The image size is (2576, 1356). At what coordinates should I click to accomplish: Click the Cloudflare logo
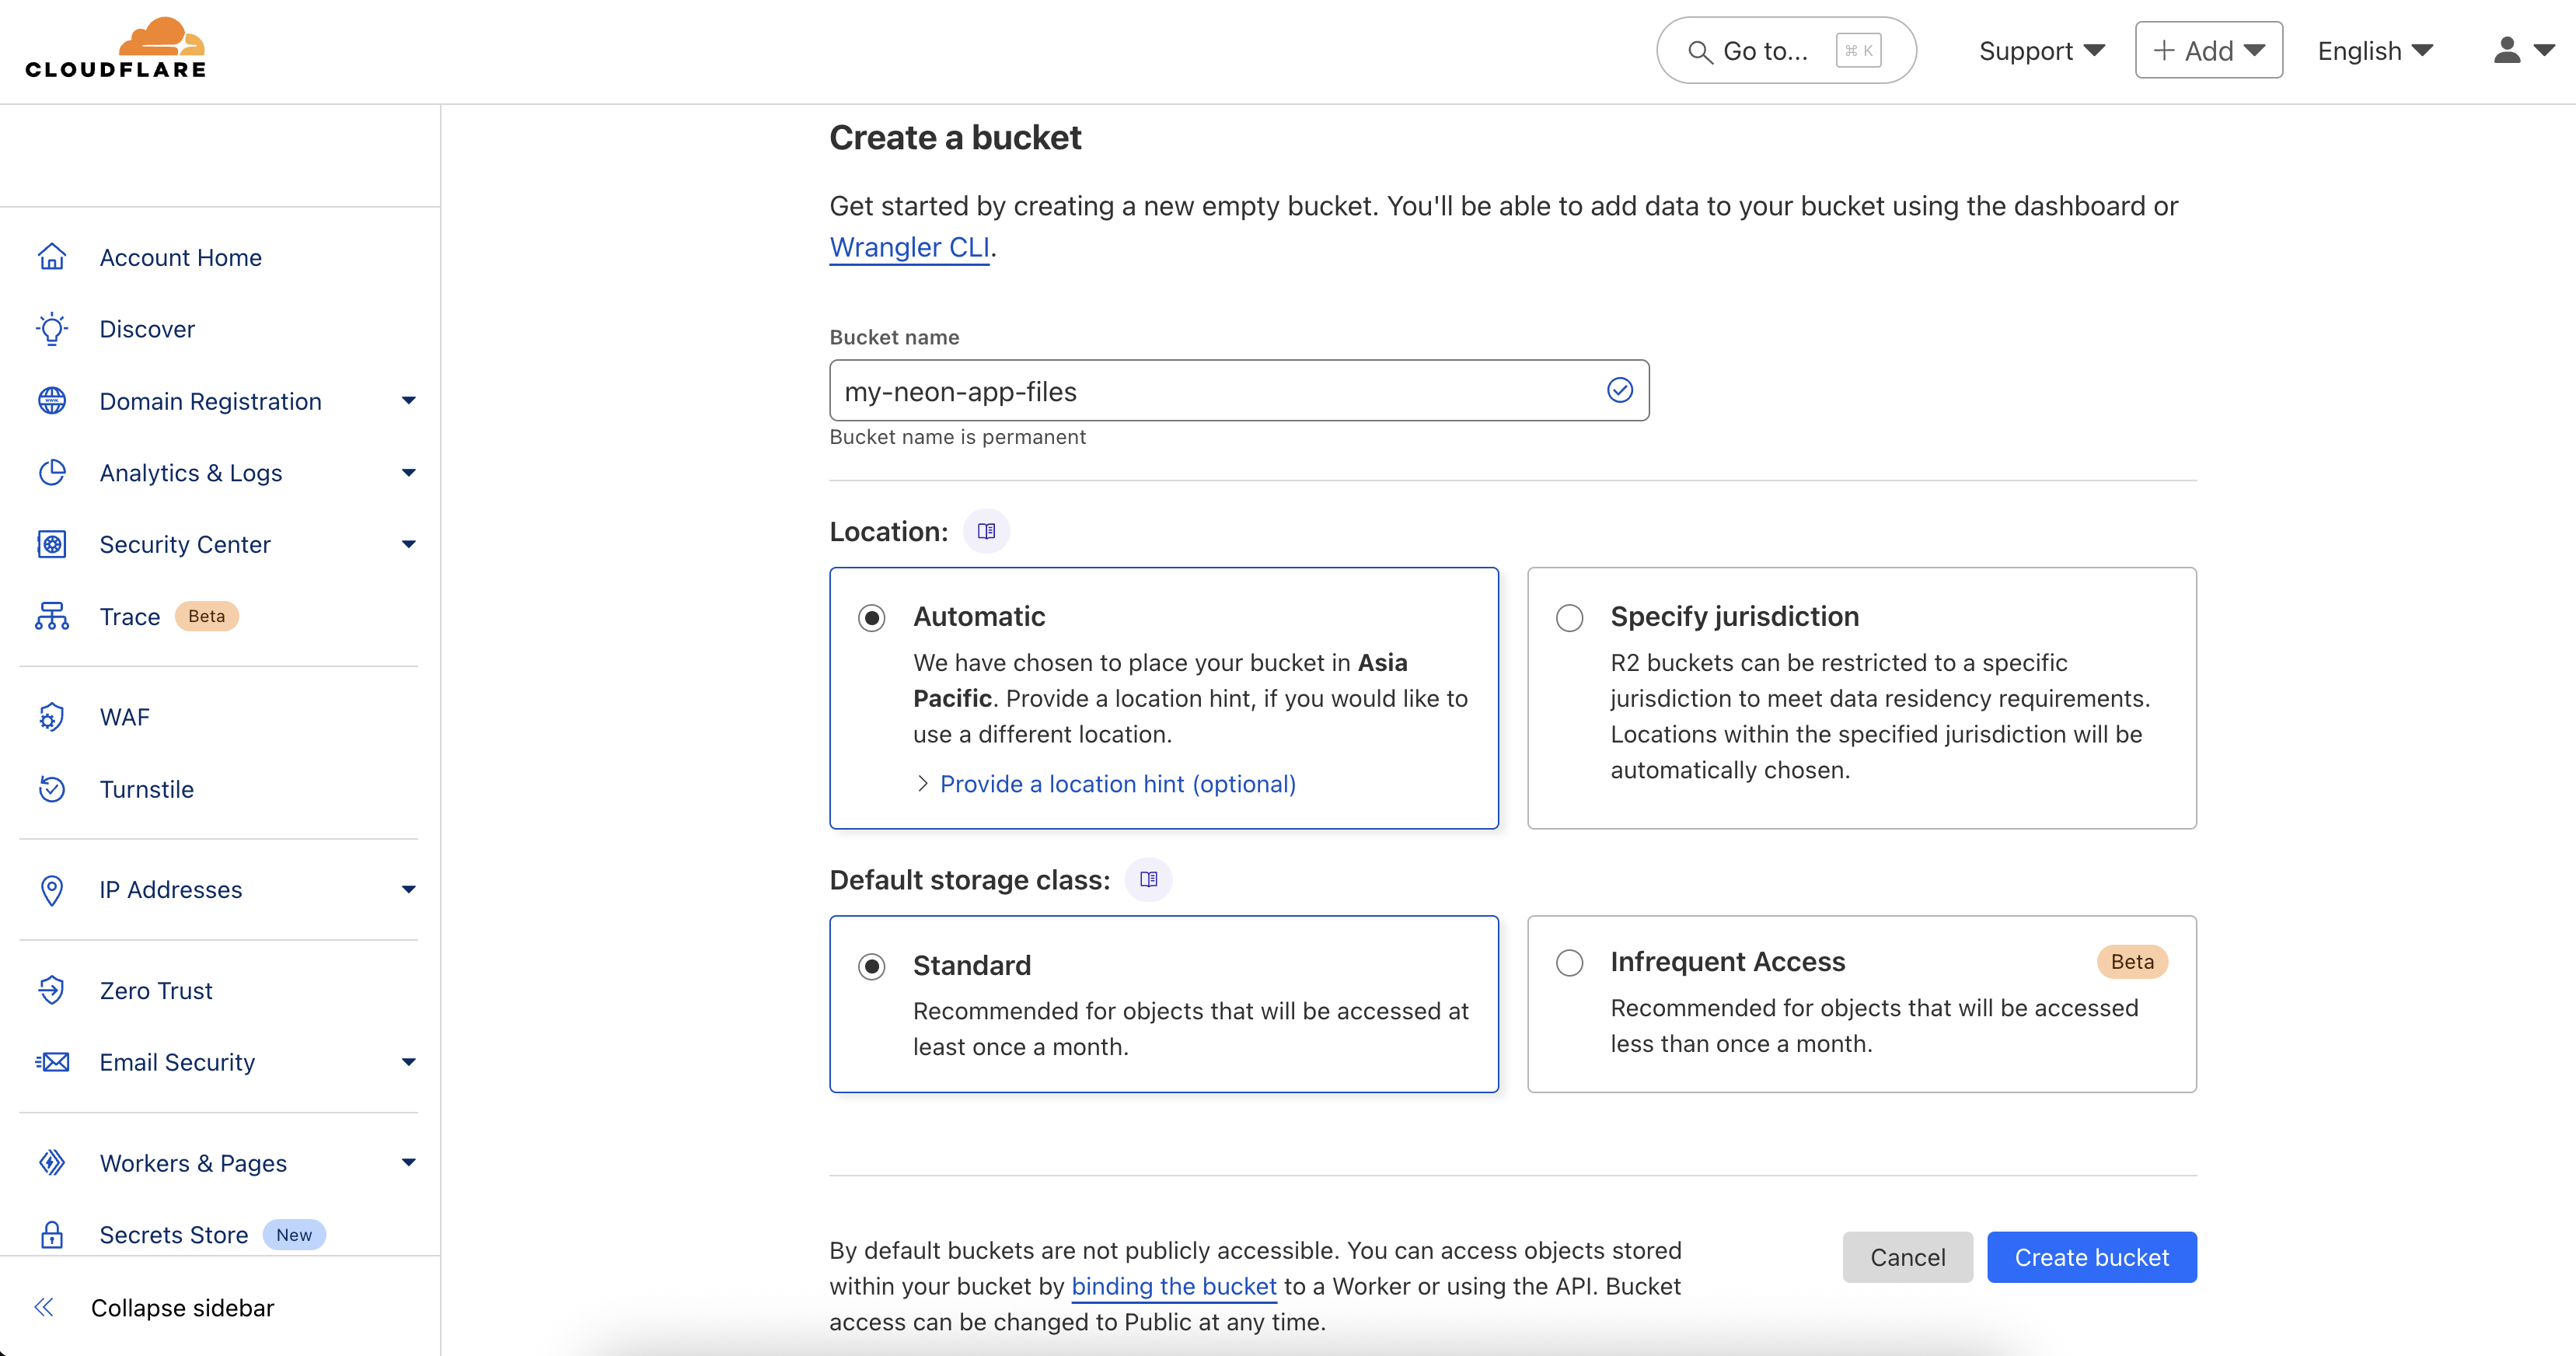[116, 46]
